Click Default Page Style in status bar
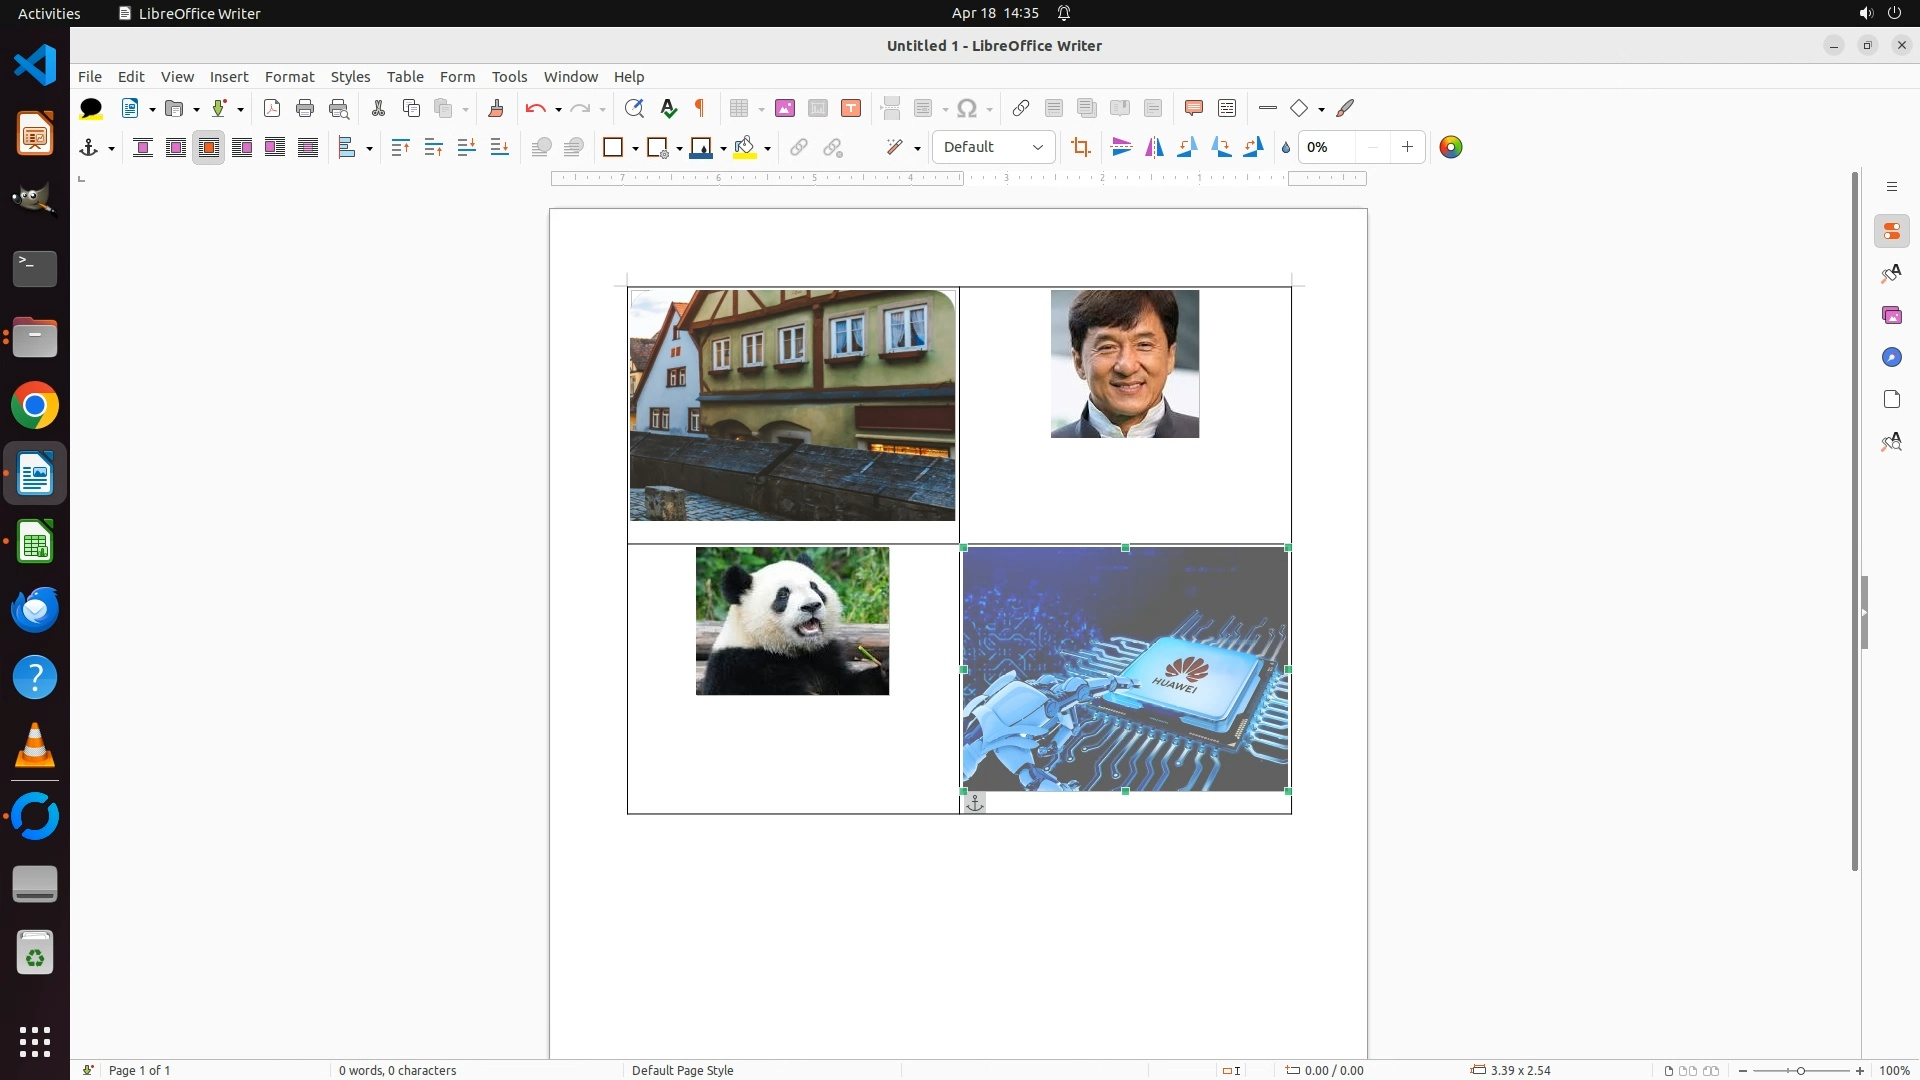This screenshot has width=1920, height=1080. click(683, 1070)
